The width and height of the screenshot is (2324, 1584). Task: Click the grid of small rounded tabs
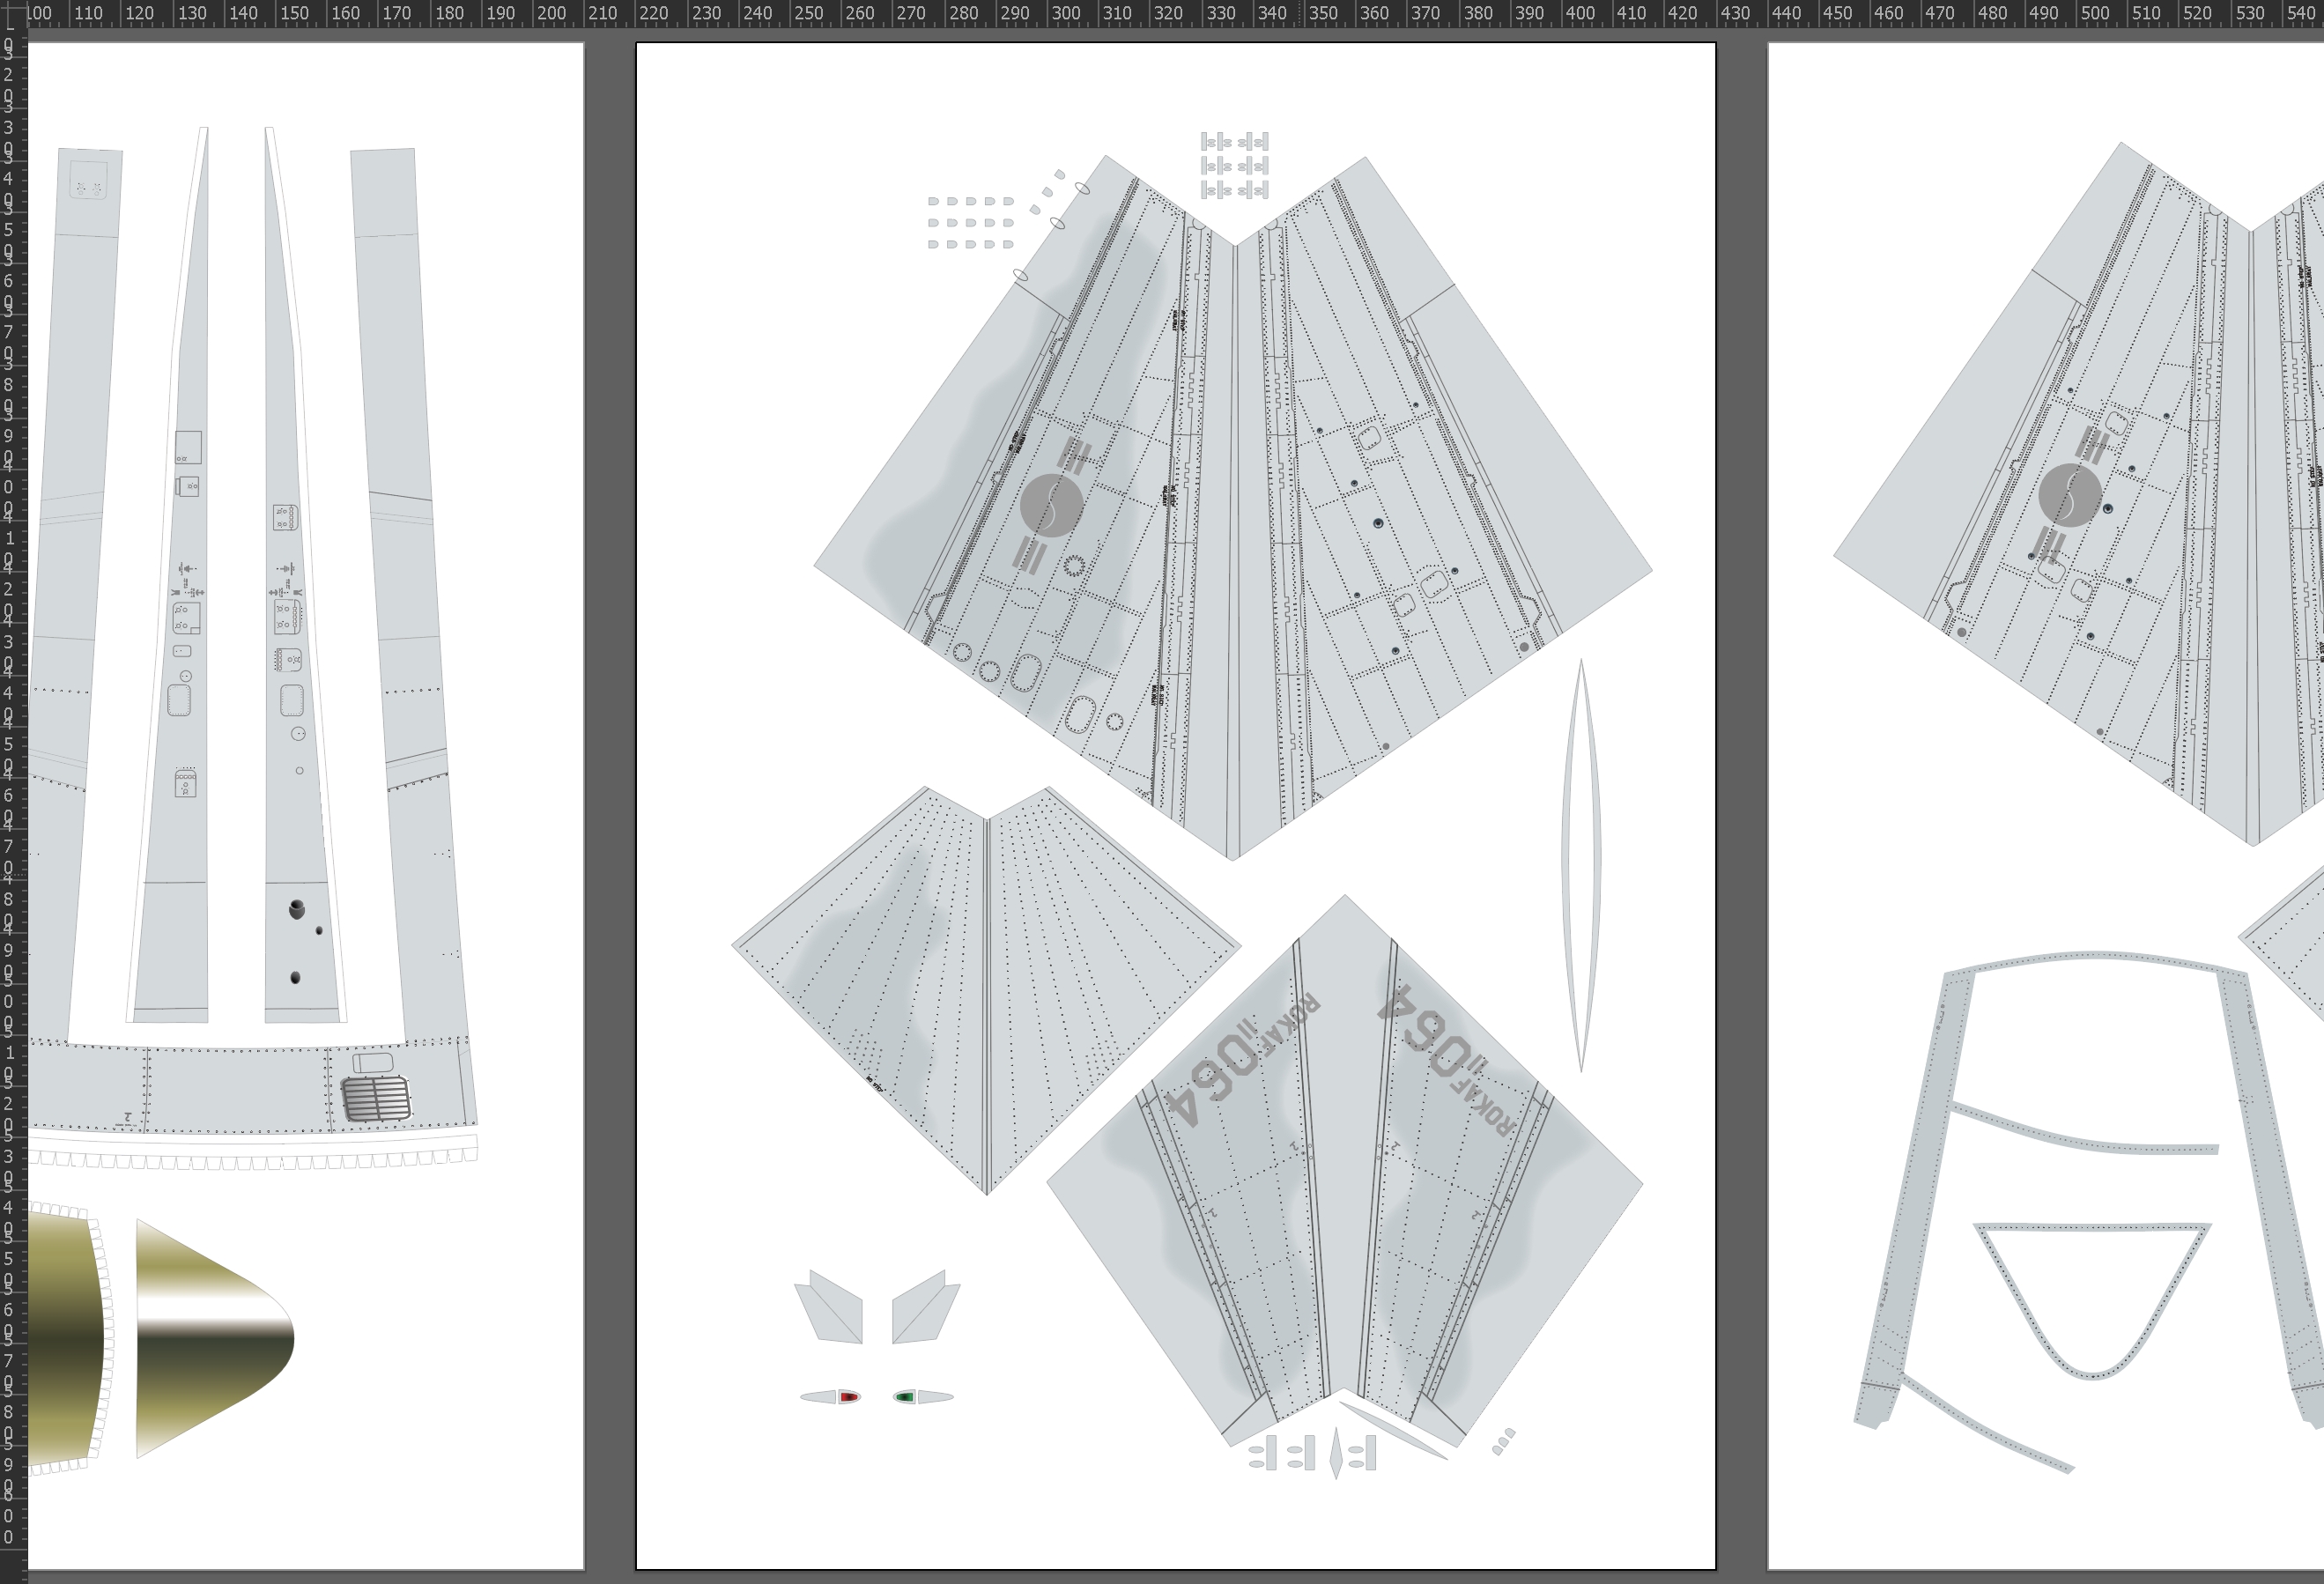click(970, 222)
